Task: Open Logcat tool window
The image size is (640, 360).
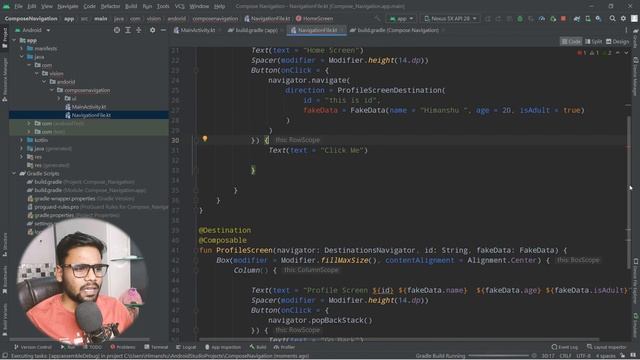Action: (x=186, y=347)
